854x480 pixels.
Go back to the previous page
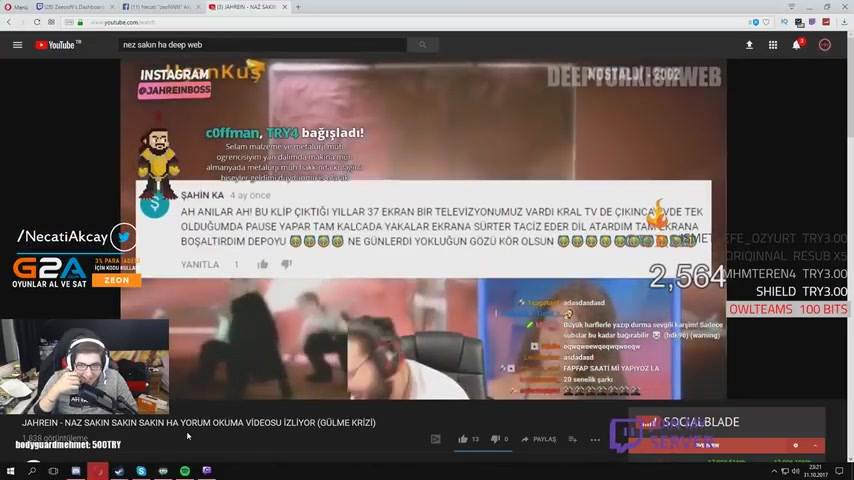click(9, 22)
